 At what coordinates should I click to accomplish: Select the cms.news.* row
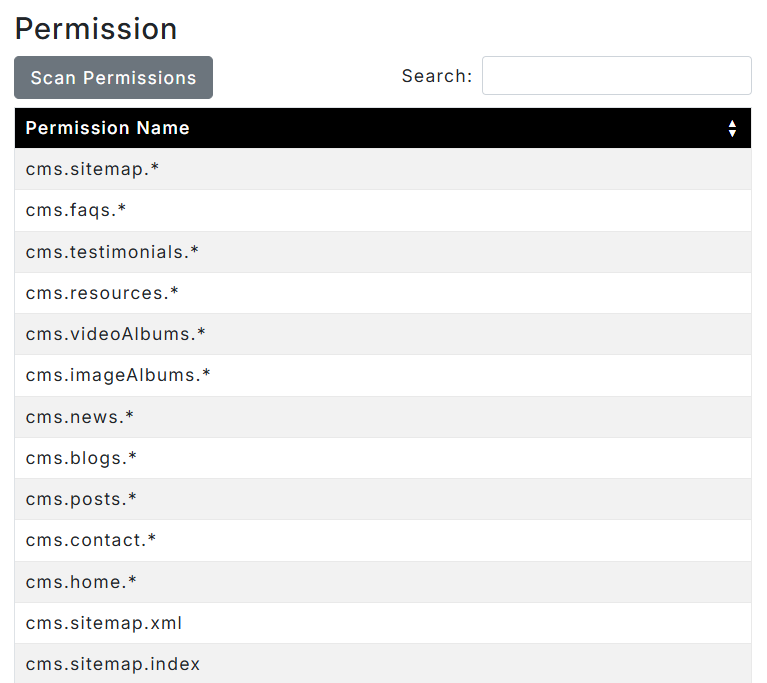pyautogui.click(x=383, y=417)
